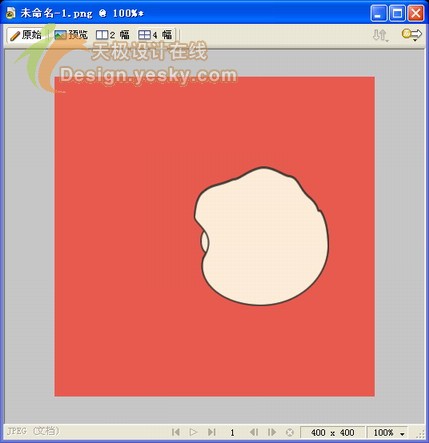Jump to last frame button
The width and height of the screenshot is (429, 443).
tap(212, 432)
